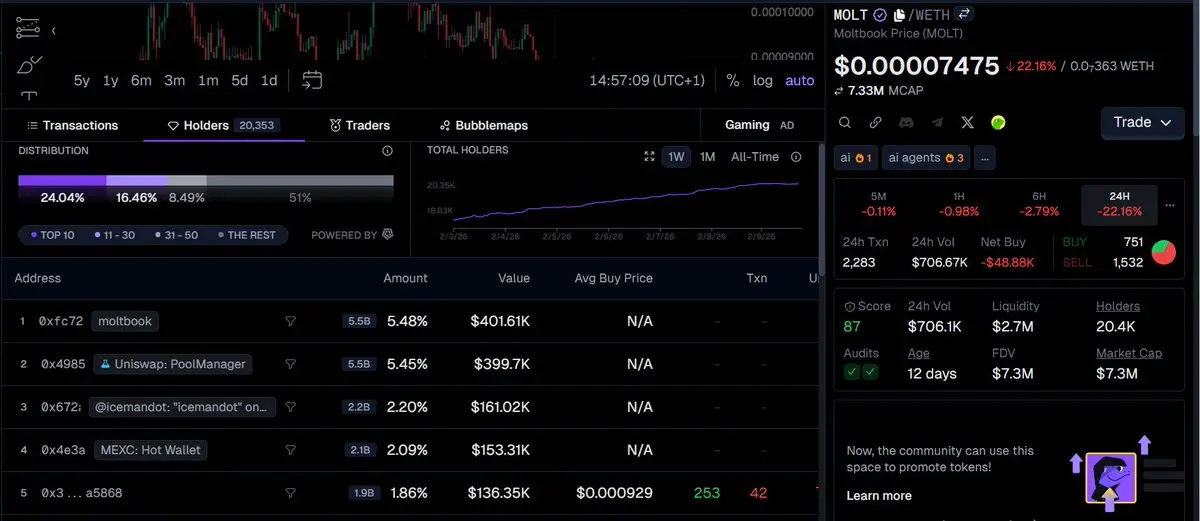1200x521 pixels.
Task: Open the Trade dropdown
Action: pyautogui.click(x=1142, y=122)
